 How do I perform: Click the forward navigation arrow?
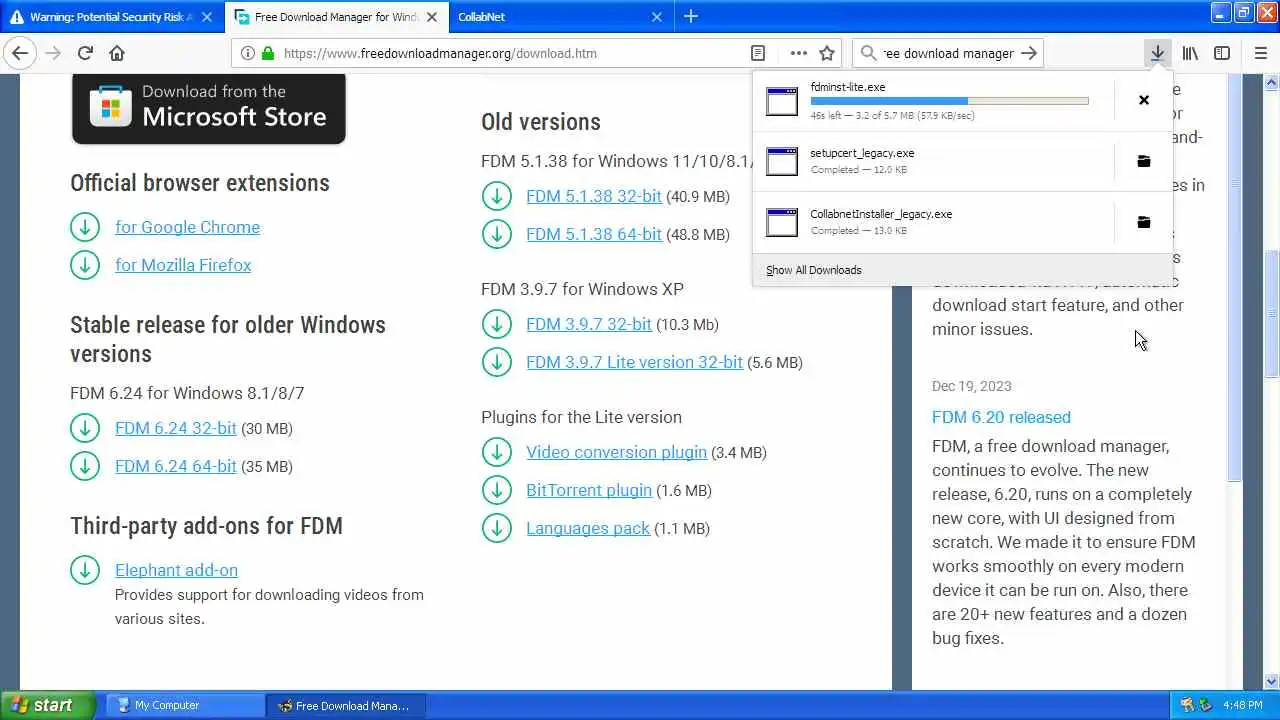(53, 53)
